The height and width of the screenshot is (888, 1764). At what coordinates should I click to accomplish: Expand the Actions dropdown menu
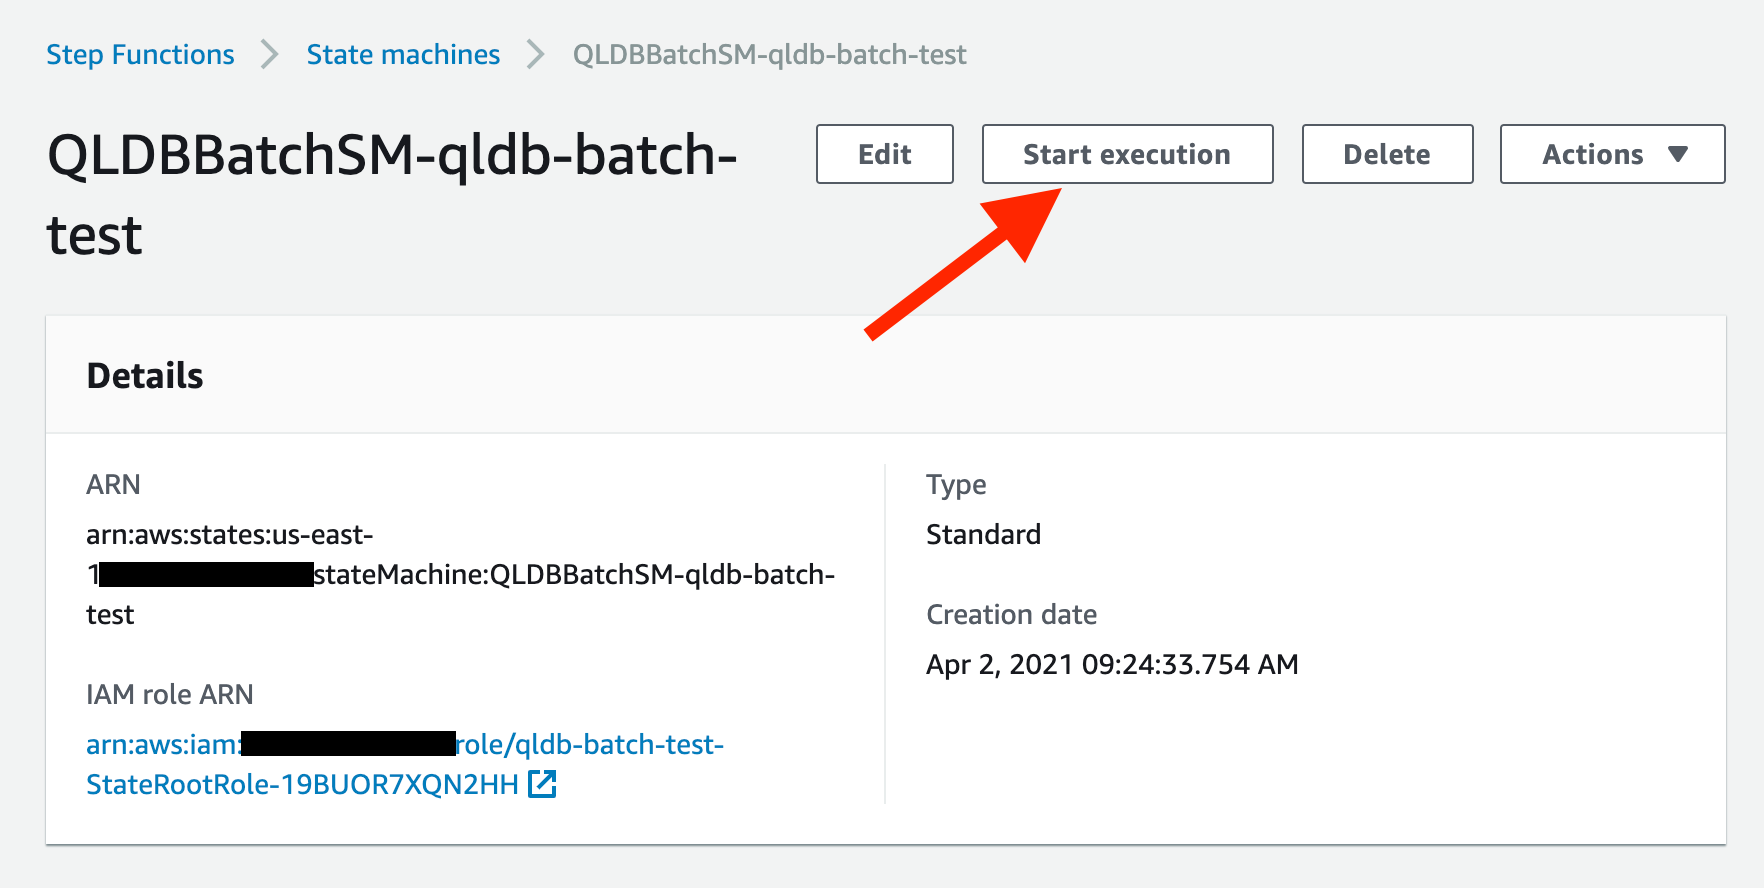click(x=1612, y=154)
